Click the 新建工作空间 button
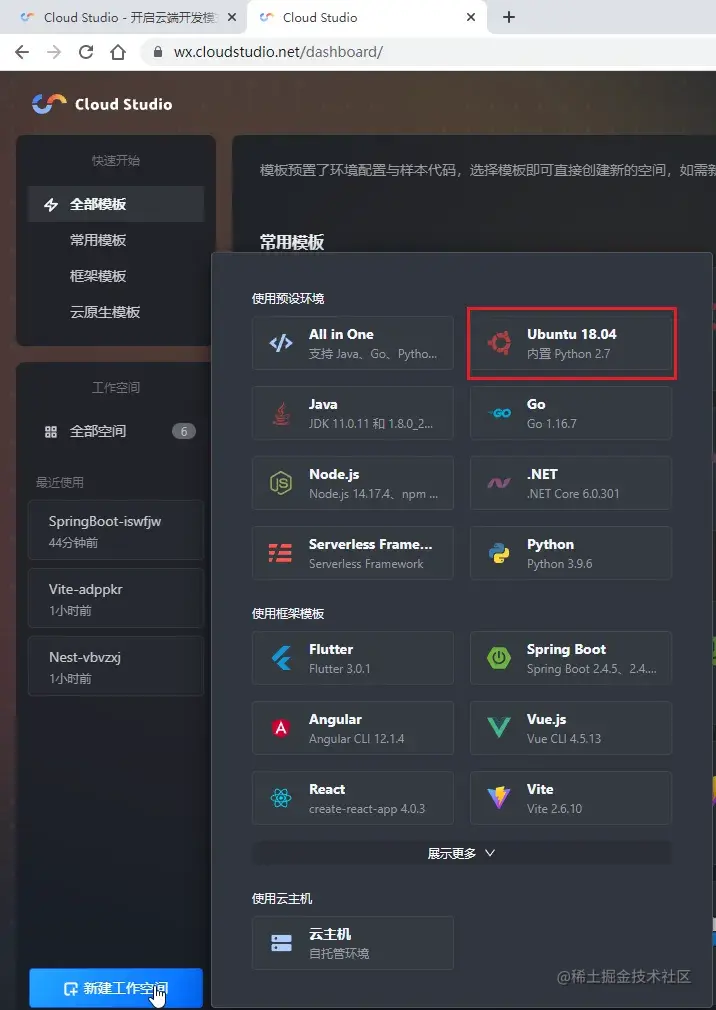716x1010 pixels. coord(116,989)
